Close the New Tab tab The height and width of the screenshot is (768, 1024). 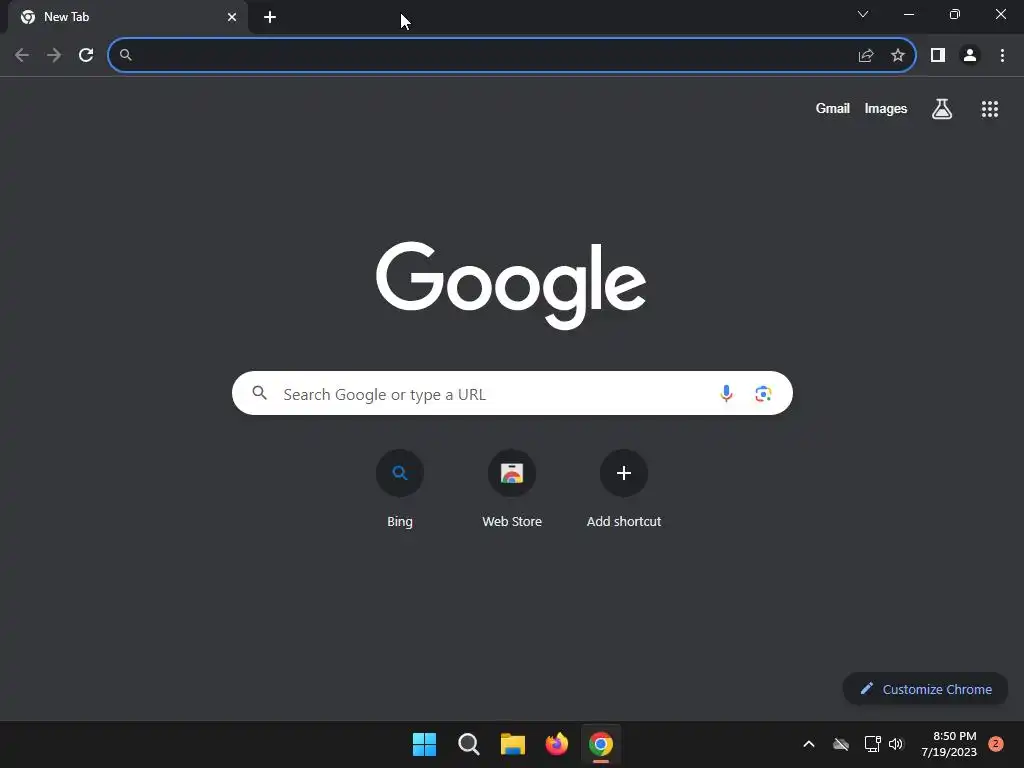click(232, 17)
